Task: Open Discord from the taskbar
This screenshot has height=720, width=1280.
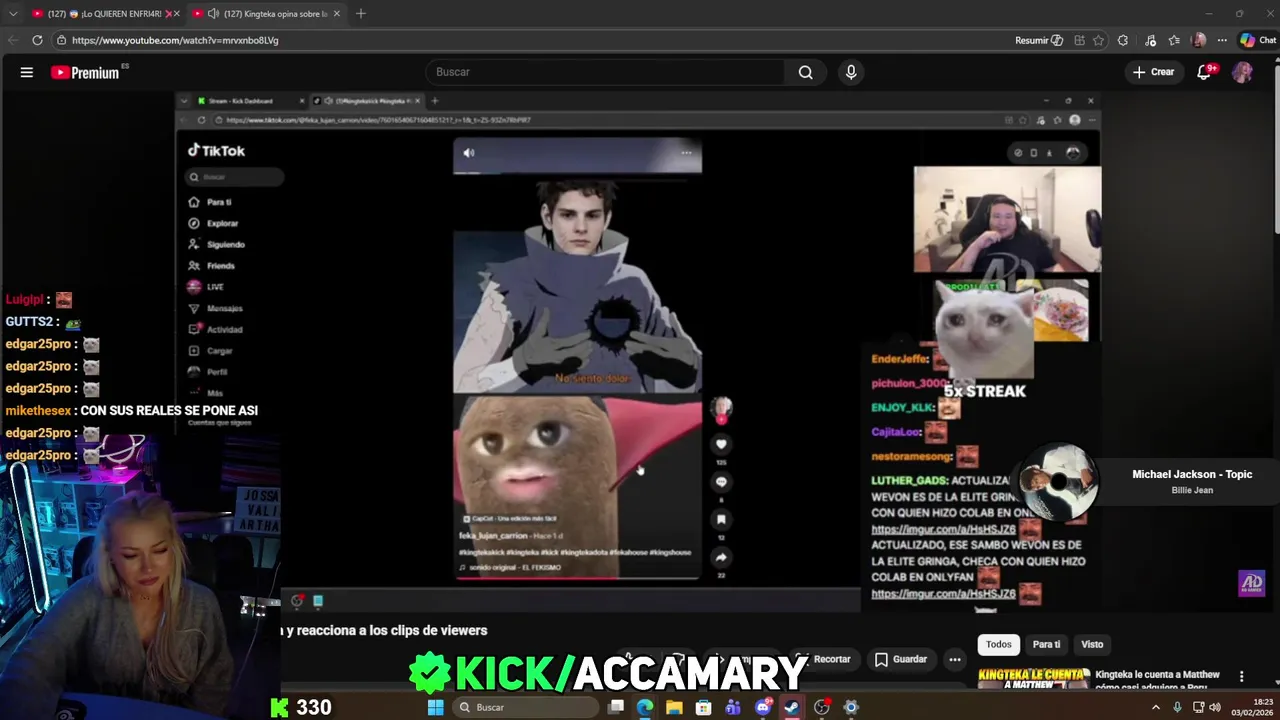Action: coord(763,707)
